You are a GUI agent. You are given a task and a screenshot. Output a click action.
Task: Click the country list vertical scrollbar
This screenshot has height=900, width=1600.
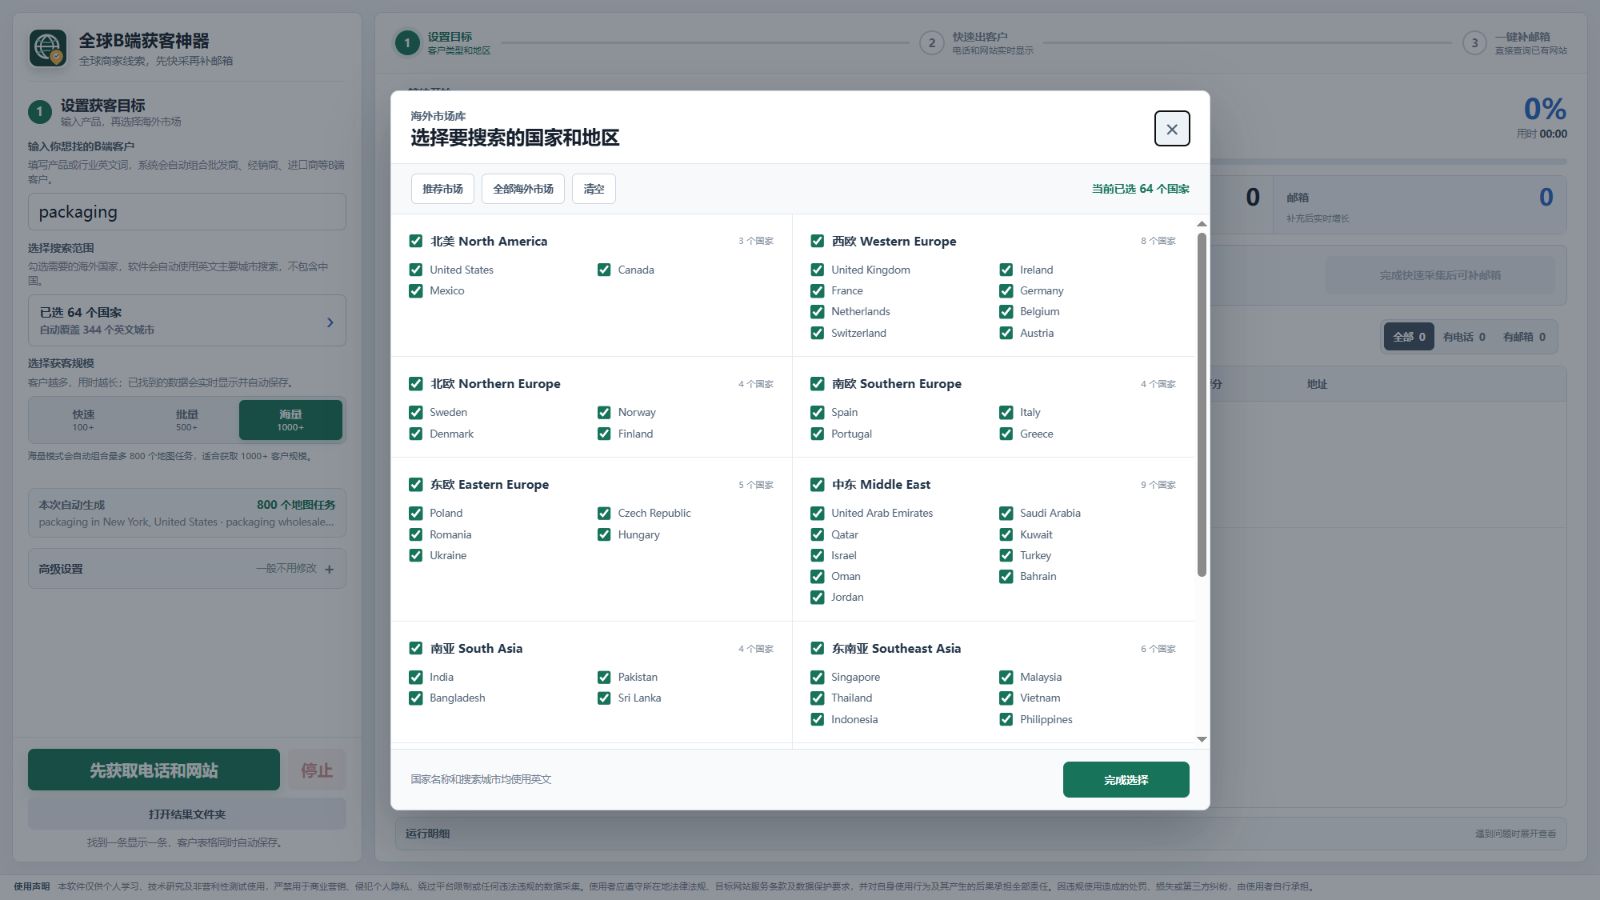pos(1202,404)
